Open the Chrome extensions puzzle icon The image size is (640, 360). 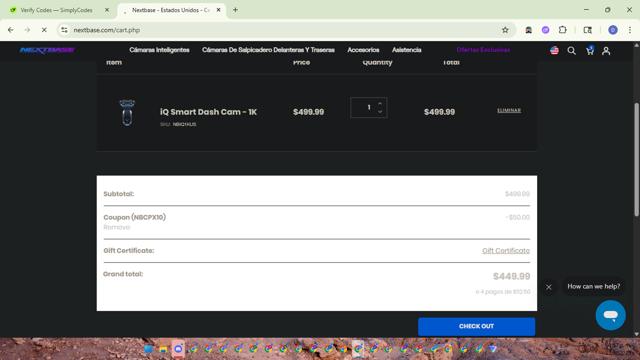(x=562, y=30)
